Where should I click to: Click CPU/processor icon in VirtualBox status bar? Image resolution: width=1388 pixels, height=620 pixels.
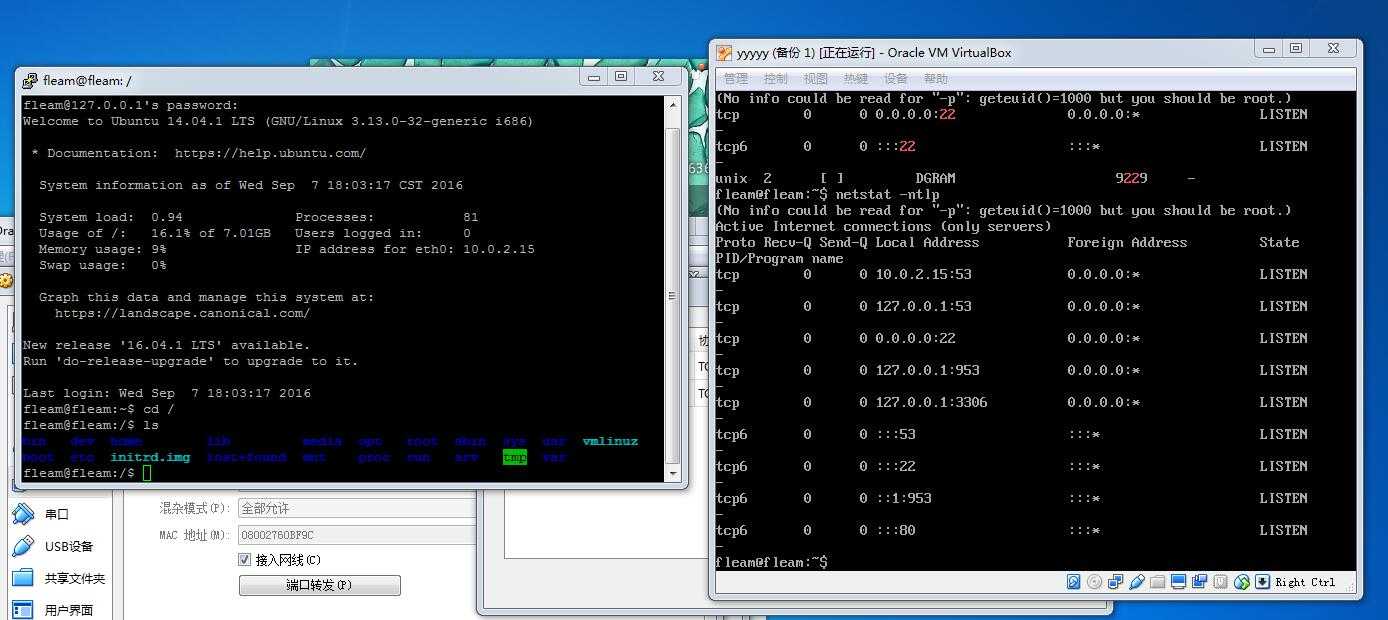click(x=1221, y=581)
